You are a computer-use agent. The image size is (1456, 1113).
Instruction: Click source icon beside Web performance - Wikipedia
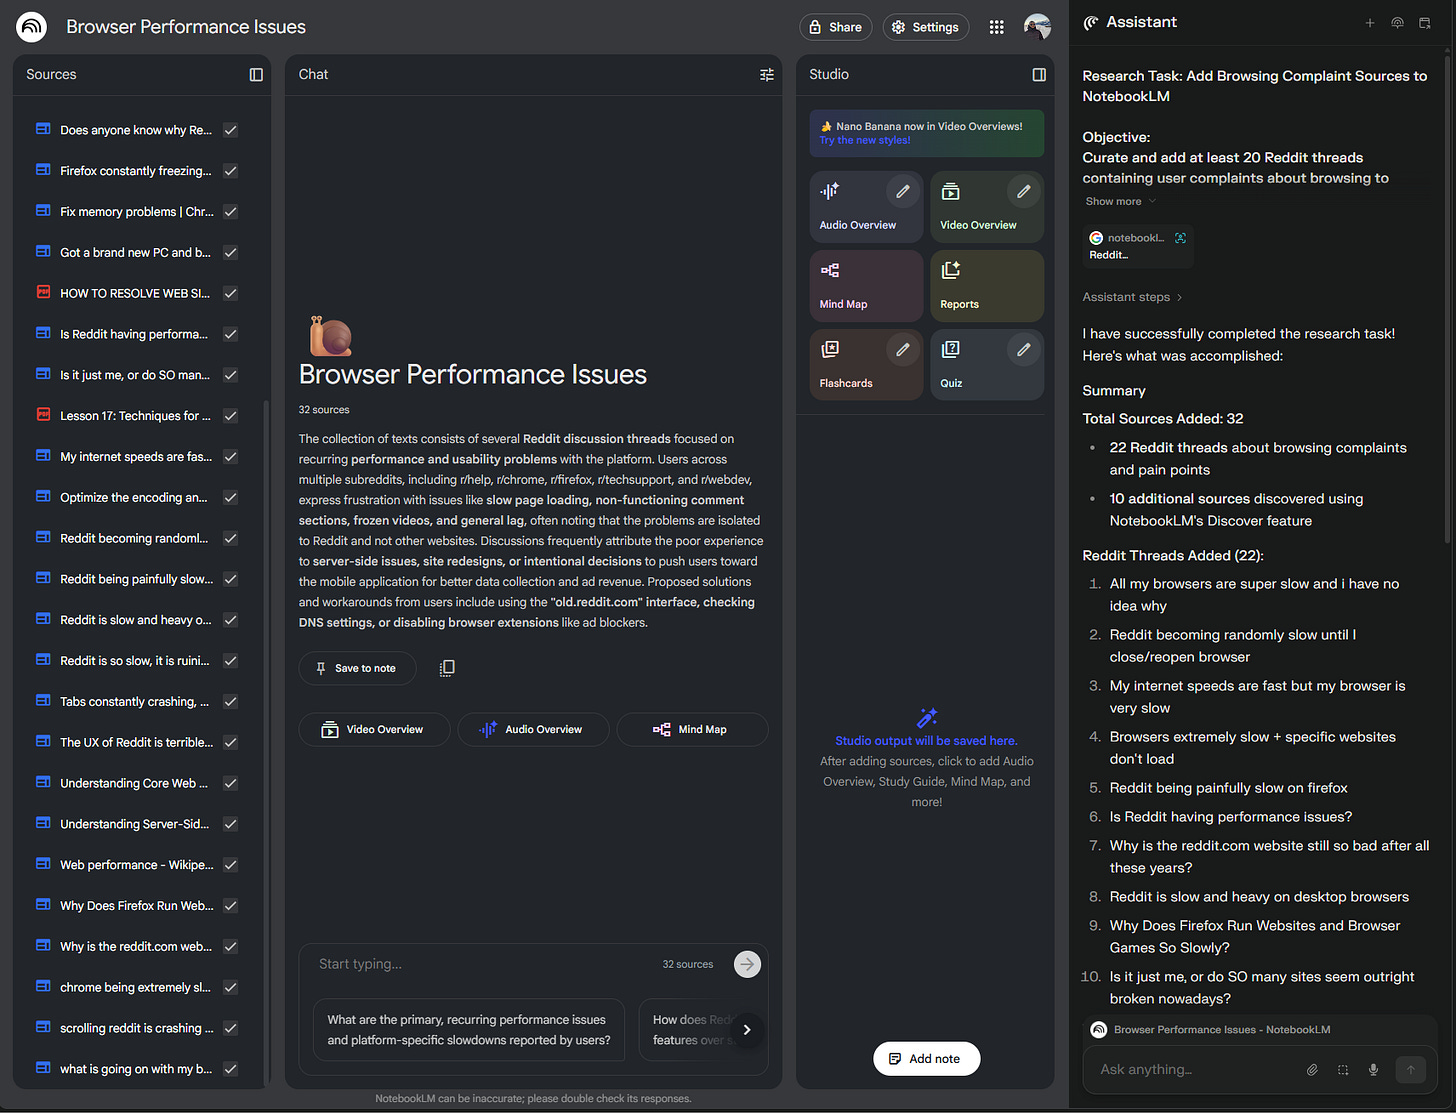[x=43, y=864]
